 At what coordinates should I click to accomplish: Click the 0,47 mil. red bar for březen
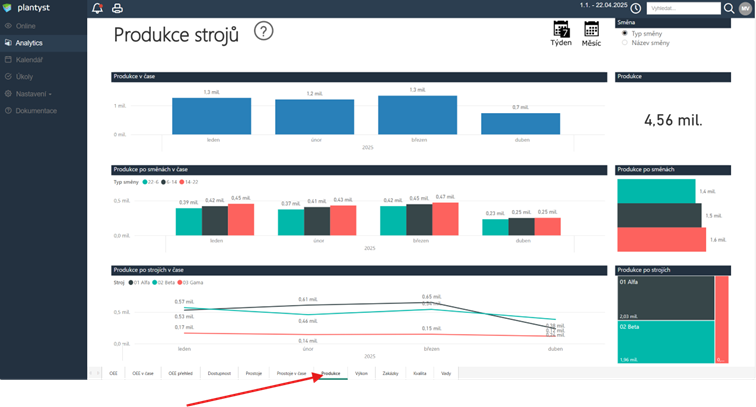pos(446,219)
